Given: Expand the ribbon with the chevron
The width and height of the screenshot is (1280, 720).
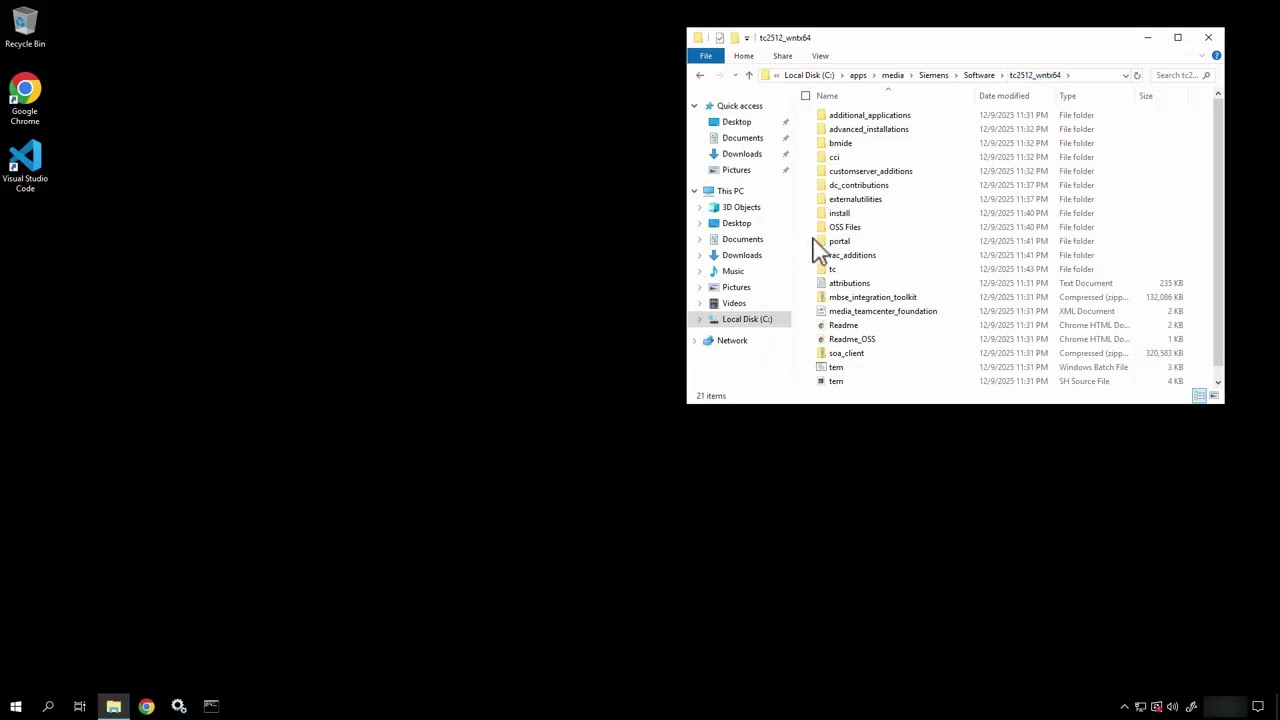Looking at the screenshot, I should tap(1203, 56).
